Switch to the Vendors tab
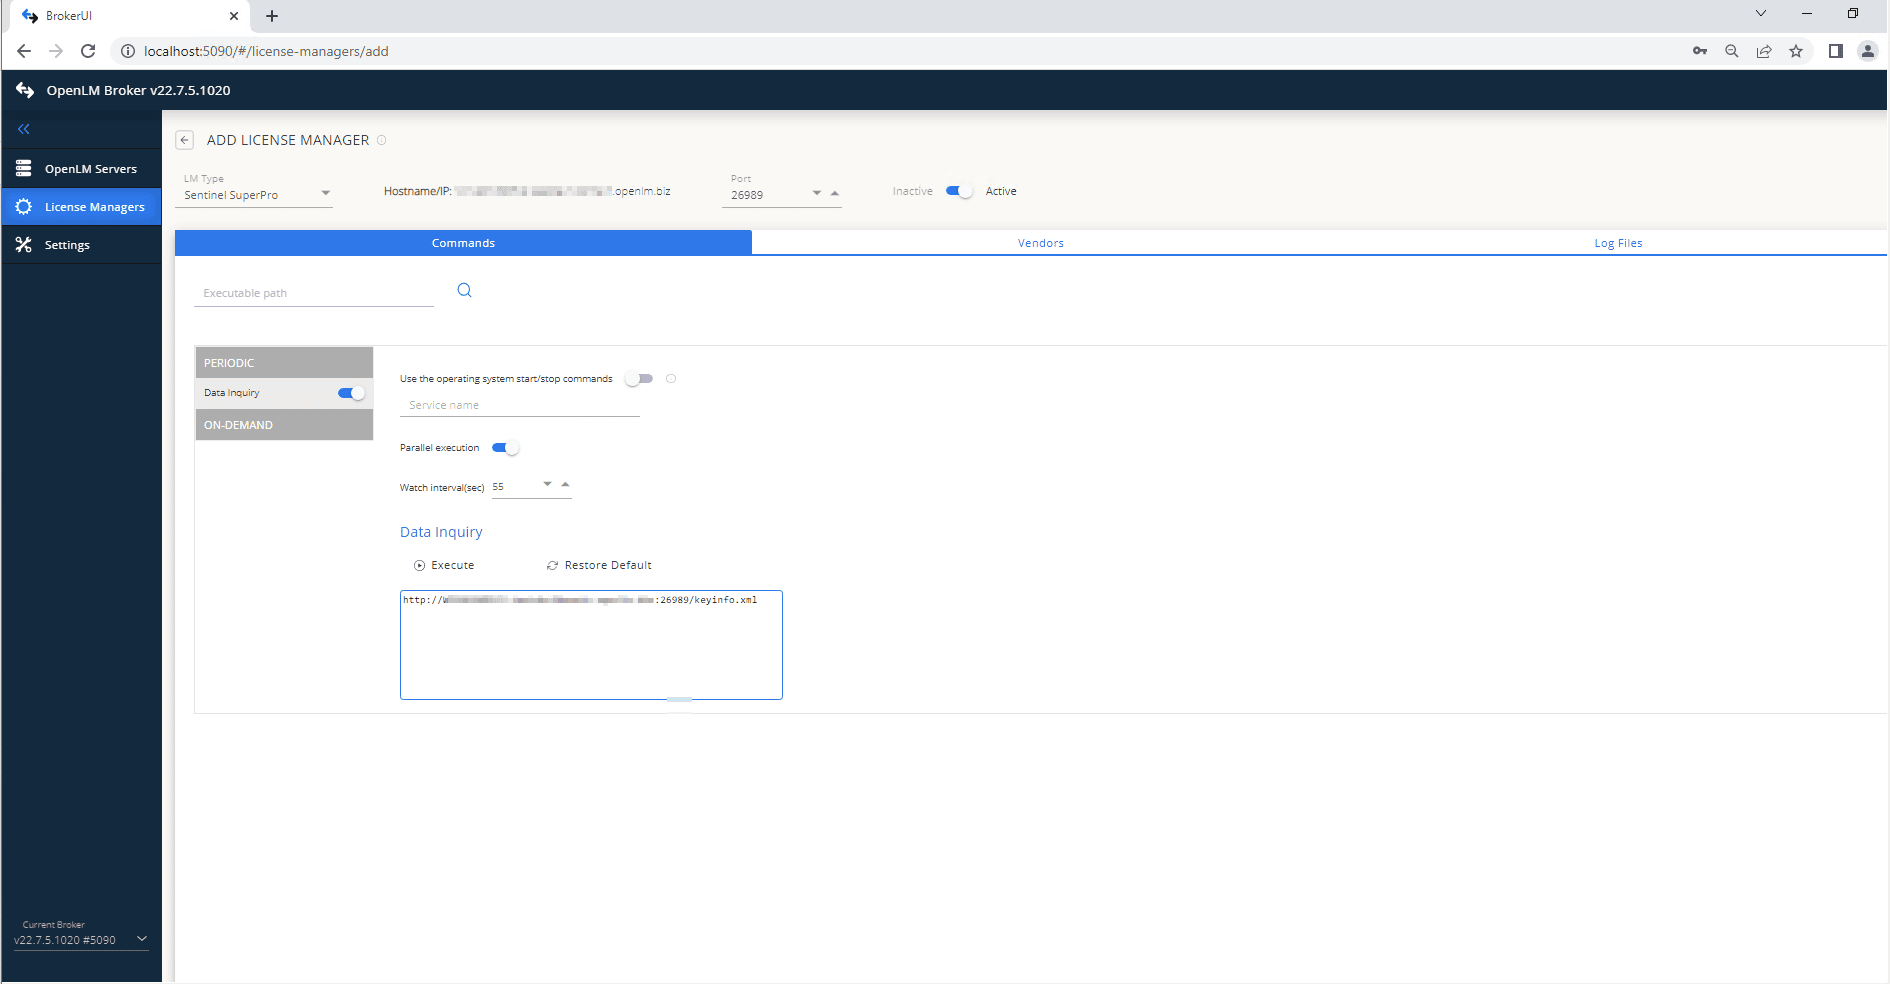Viewport: 1890px width, 984px height. coord(1040,242)
